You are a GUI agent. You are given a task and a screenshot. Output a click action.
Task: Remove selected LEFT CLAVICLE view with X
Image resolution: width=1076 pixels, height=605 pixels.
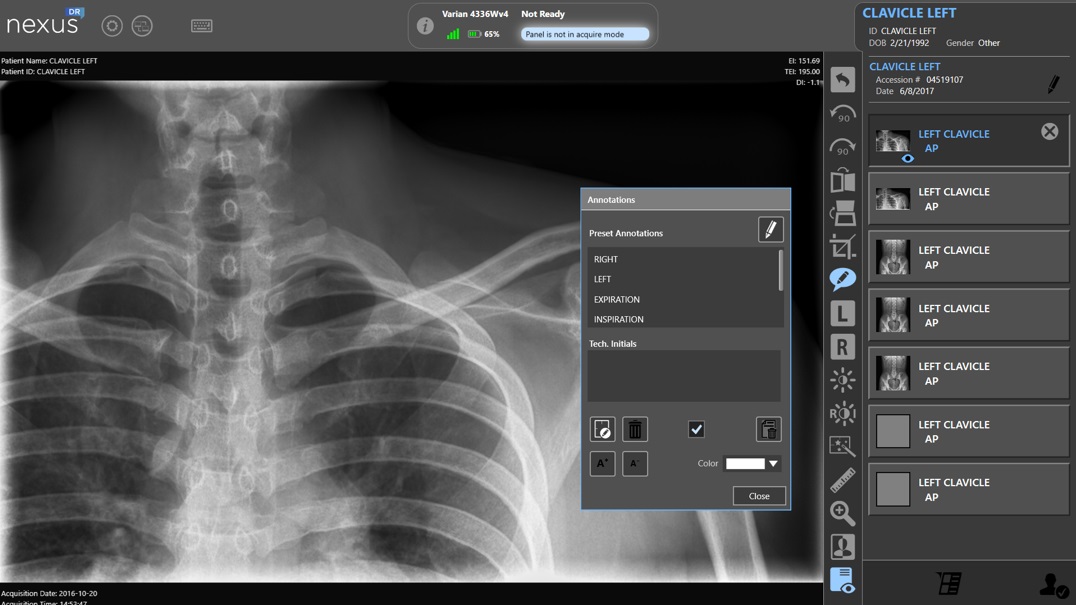[x=1049, y=132]
